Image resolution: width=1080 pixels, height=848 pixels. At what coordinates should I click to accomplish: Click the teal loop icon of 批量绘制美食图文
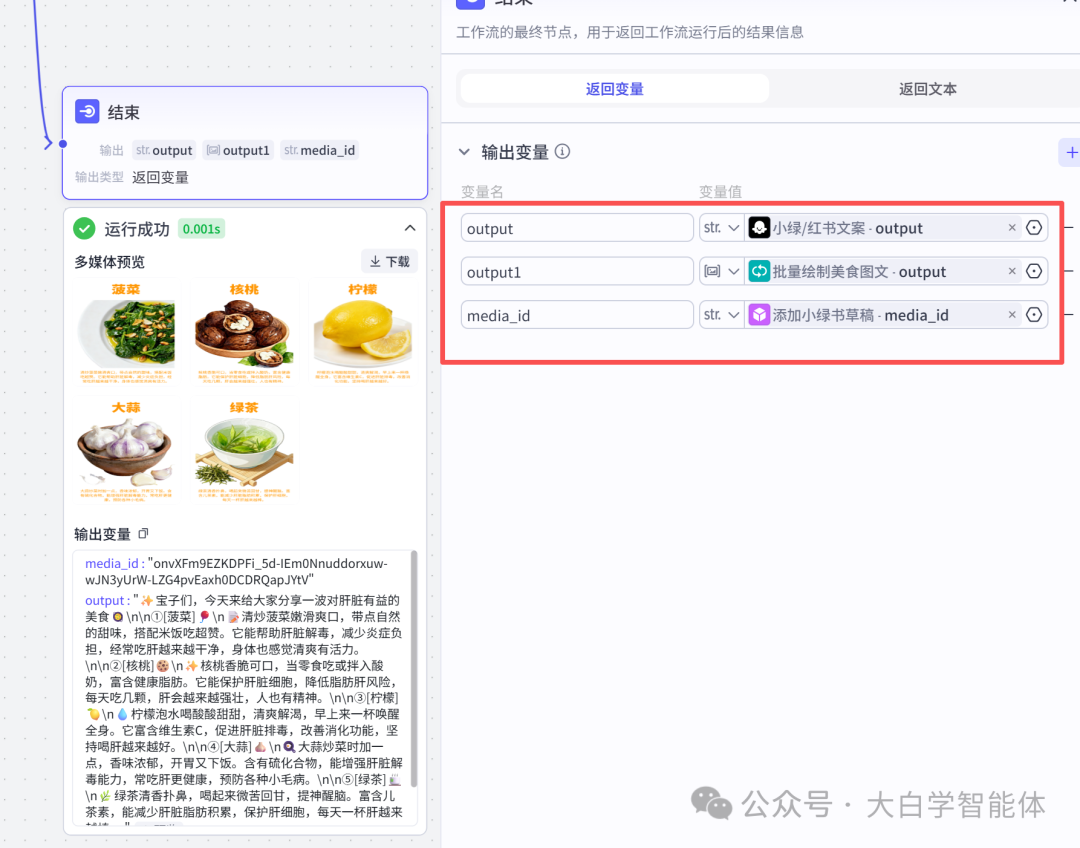pos(759,271)
